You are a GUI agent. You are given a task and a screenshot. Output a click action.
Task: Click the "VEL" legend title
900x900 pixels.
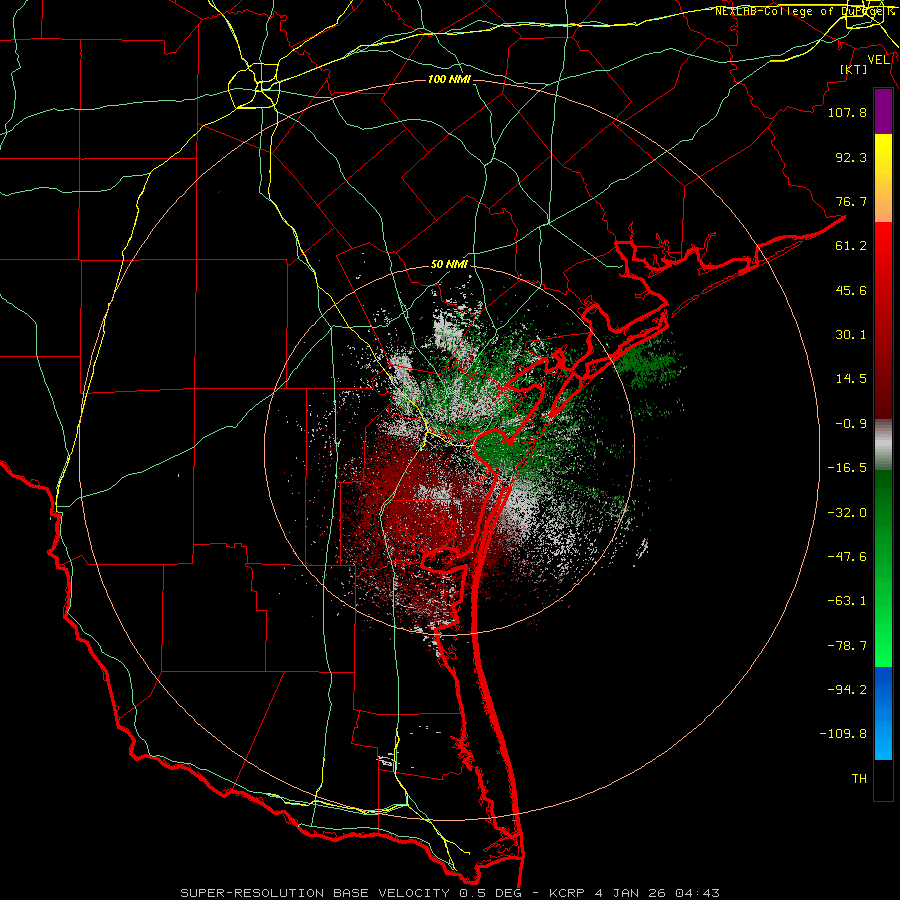pos(879,60)
